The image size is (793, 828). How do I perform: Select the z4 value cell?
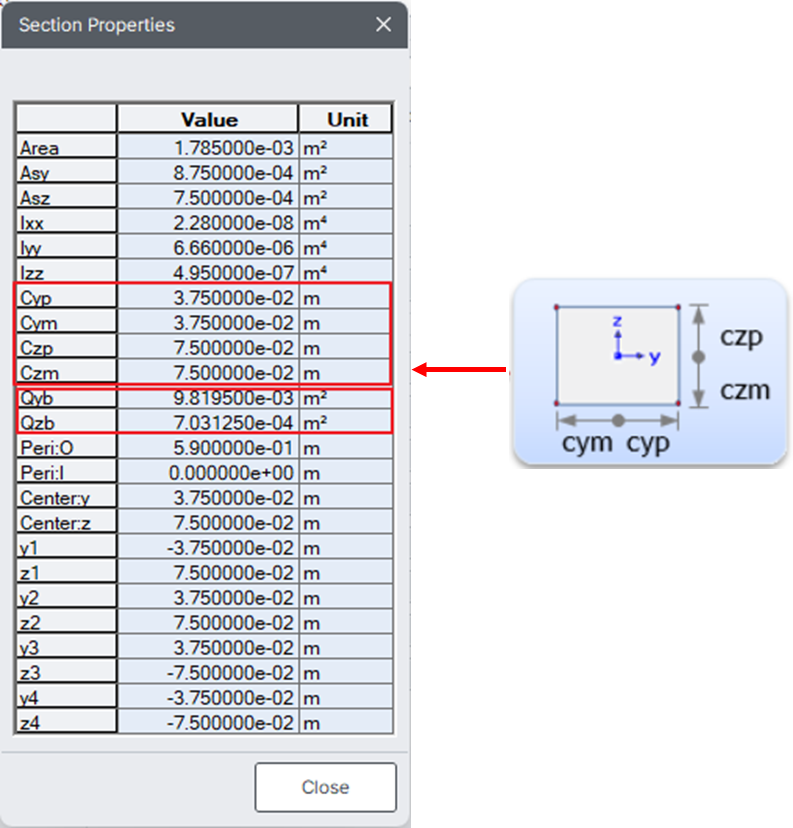208,722
